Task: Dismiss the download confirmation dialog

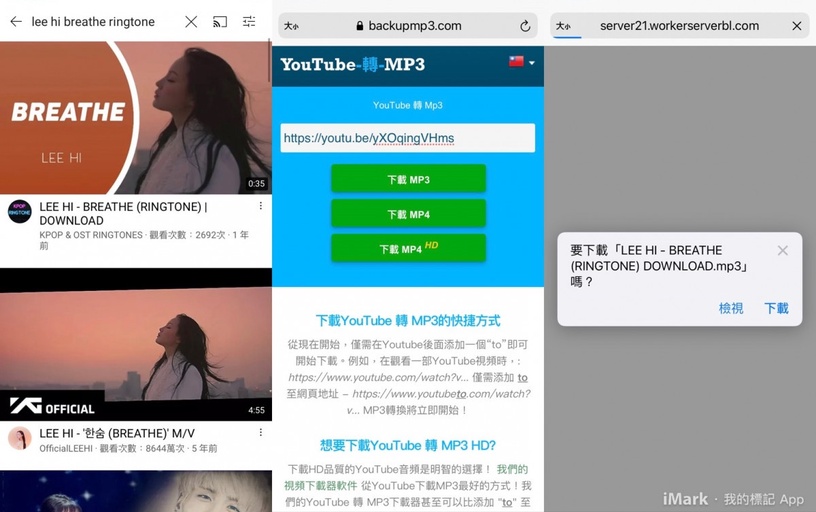Action: pyautogui.click(x=782, y=251)
